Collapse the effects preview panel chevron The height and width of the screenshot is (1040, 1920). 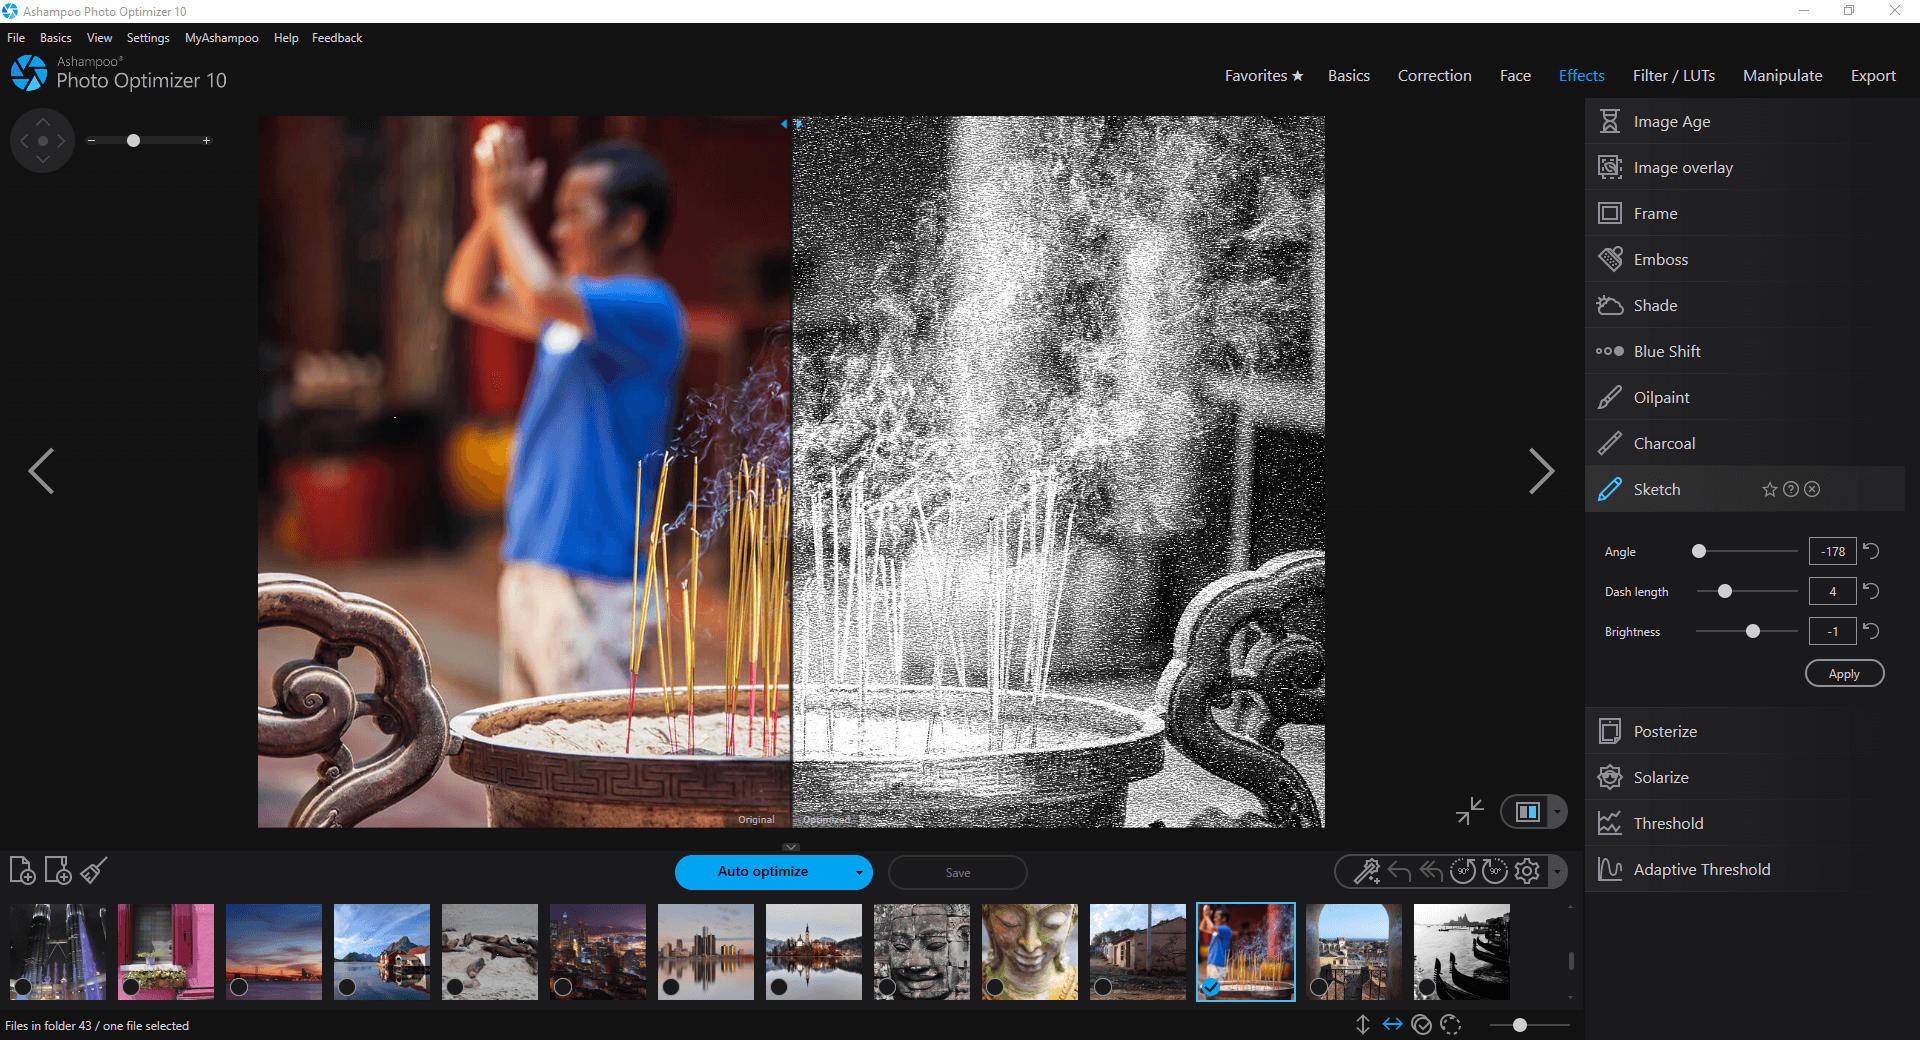792,846
